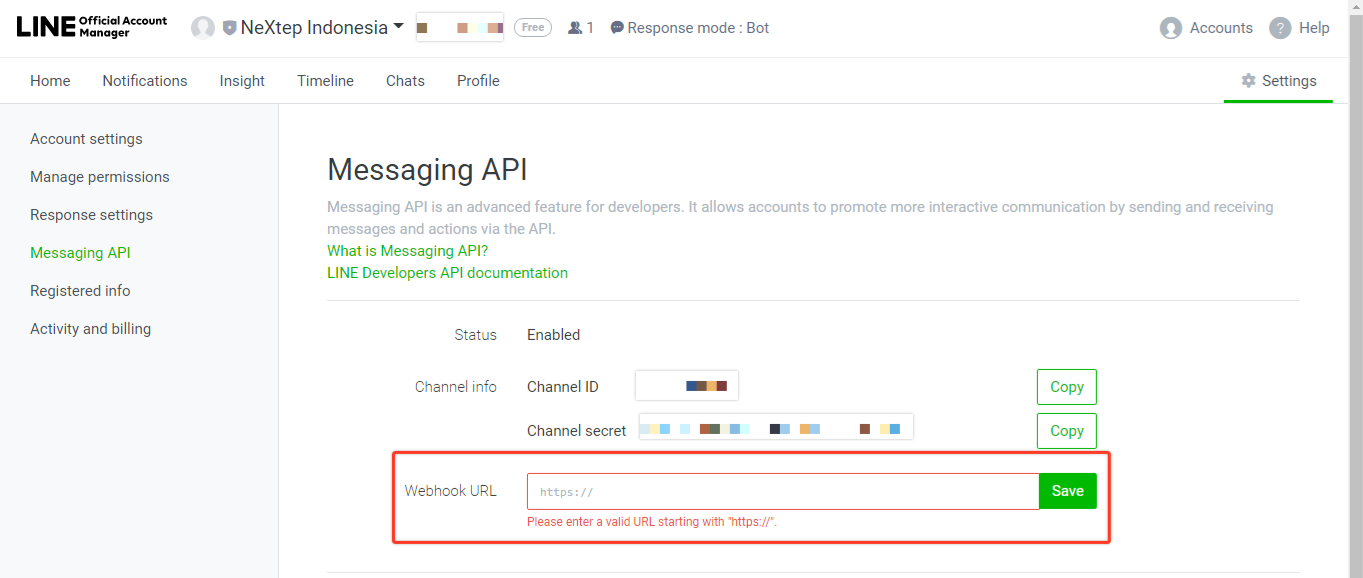Open the Notifications tab
This screenshot has width=1363, height=578.
tap(145, 81)
